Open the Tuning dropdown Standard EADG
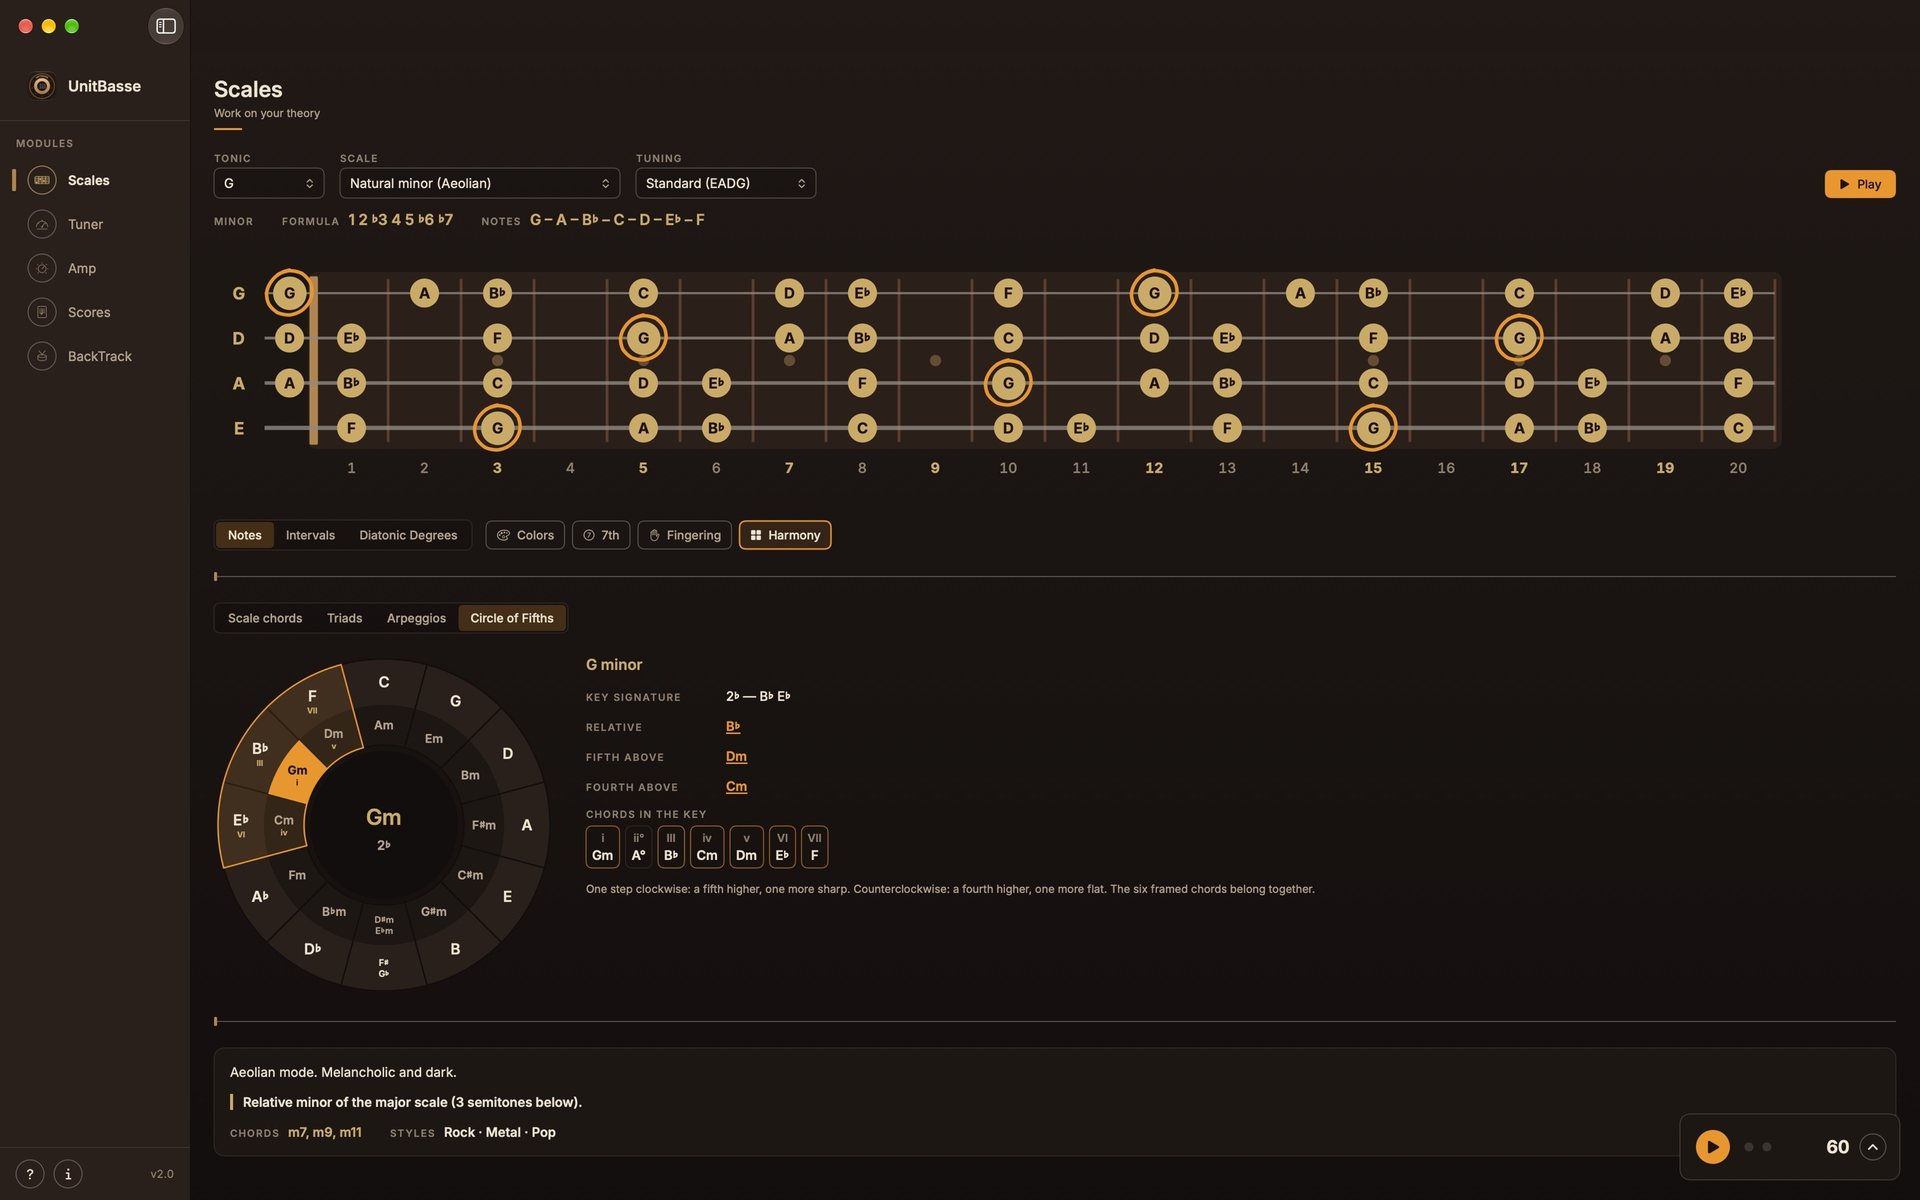Viewport: 1920px width, 1200px height. [725, 183]
